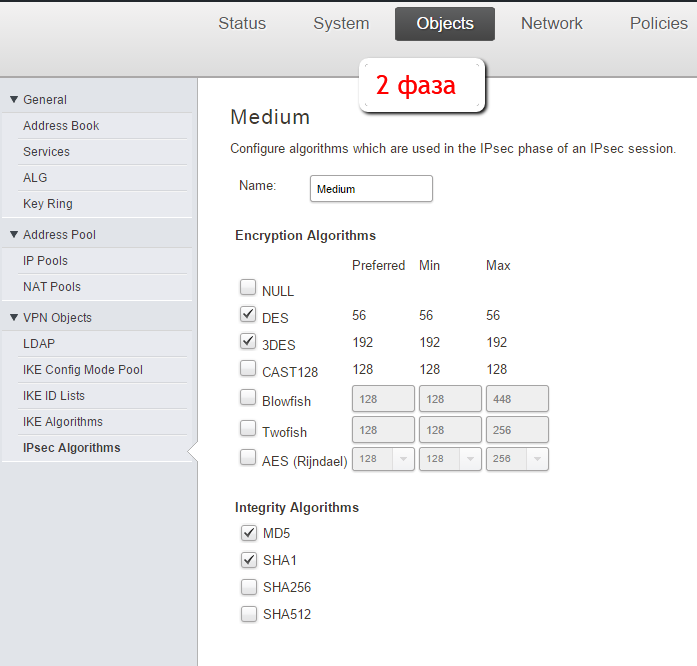Viewport: 697px width, 666px height.
Task: Click the Name input field
Action: pyautogui.click(x=371, y=189)
